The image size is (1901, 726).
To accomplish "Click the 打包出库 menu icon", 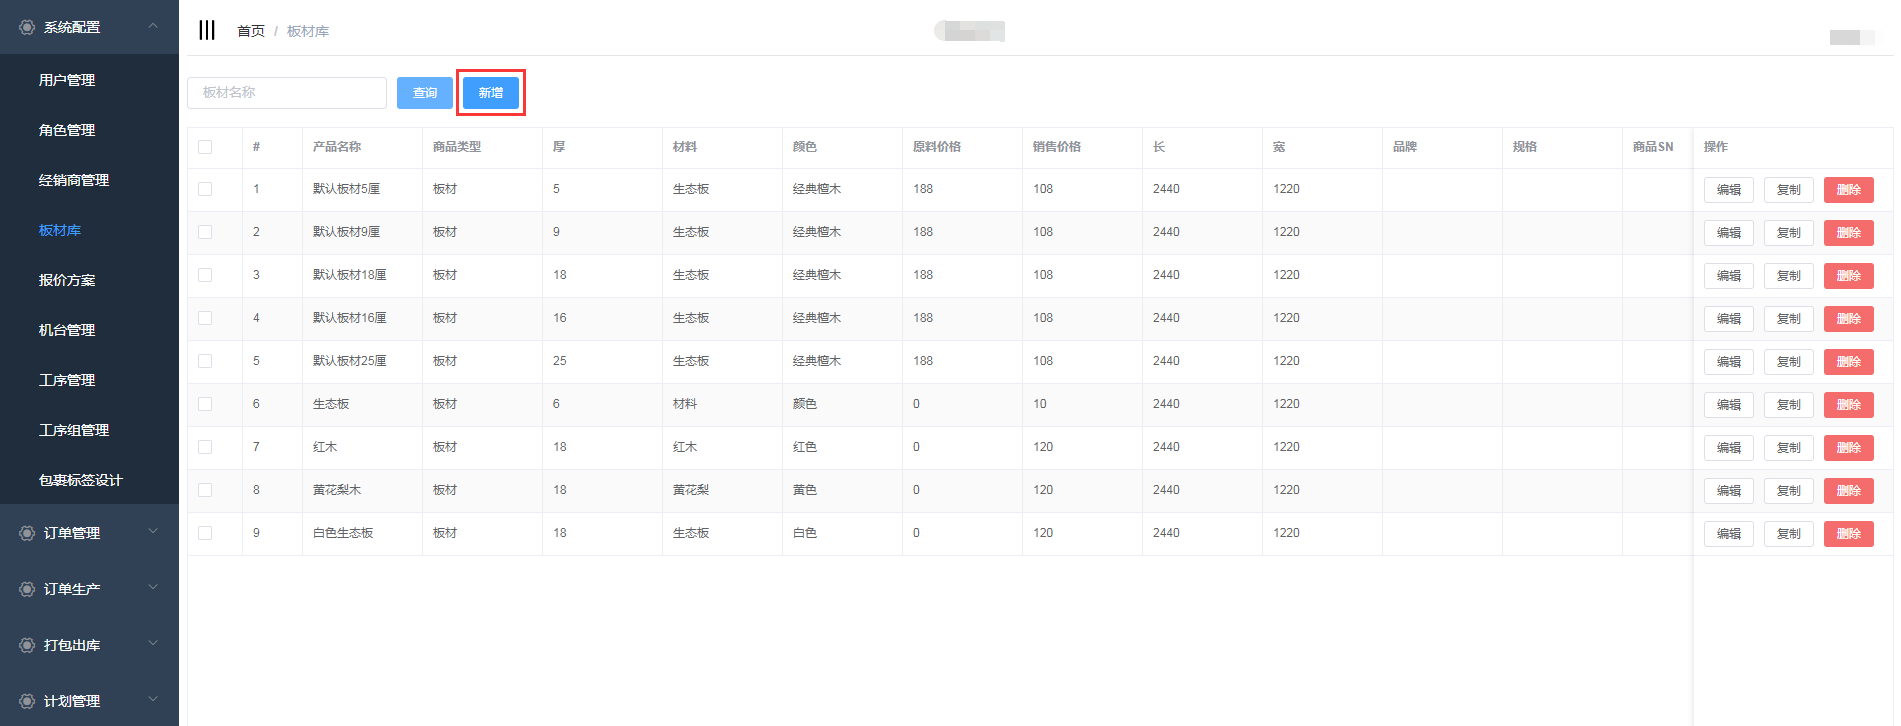I will (27, 645).
